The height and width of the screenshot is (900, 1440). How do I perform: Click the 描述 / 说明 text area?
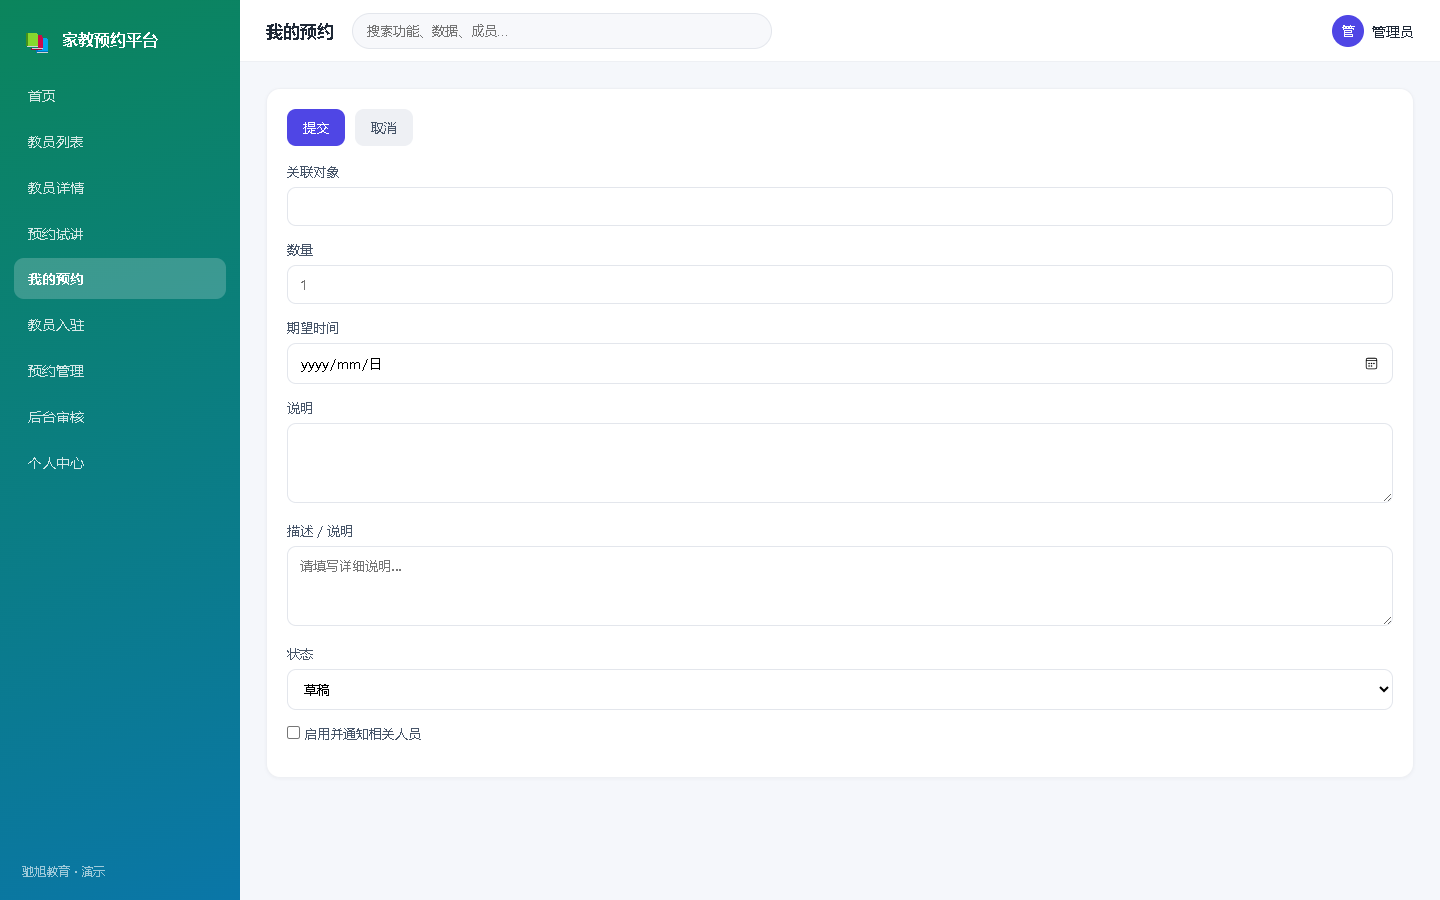(839, 586)
